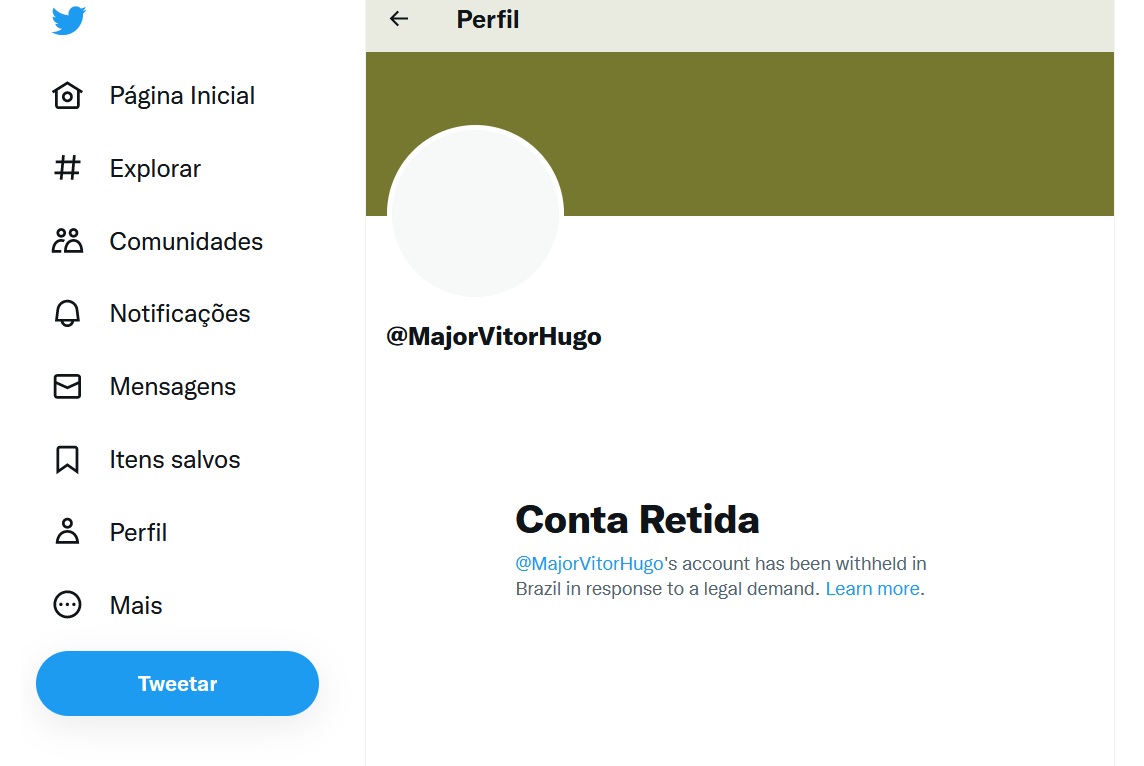The image size is (1144, 766).
Task: Open Explorar via the hashtag icon
Action: [x=67, y=168]
